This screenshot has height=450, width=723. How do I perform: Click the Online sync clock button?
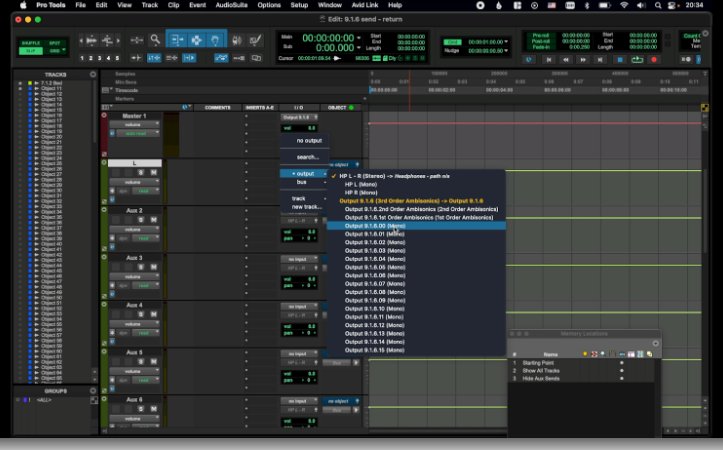[x=529, y=59]
